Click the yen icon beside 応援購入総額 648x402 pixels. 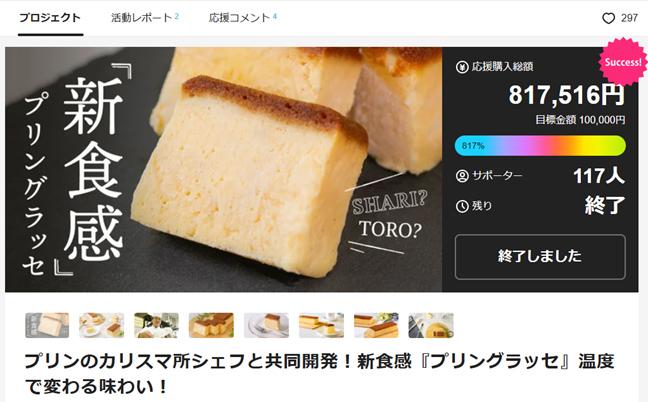(462, 67)
